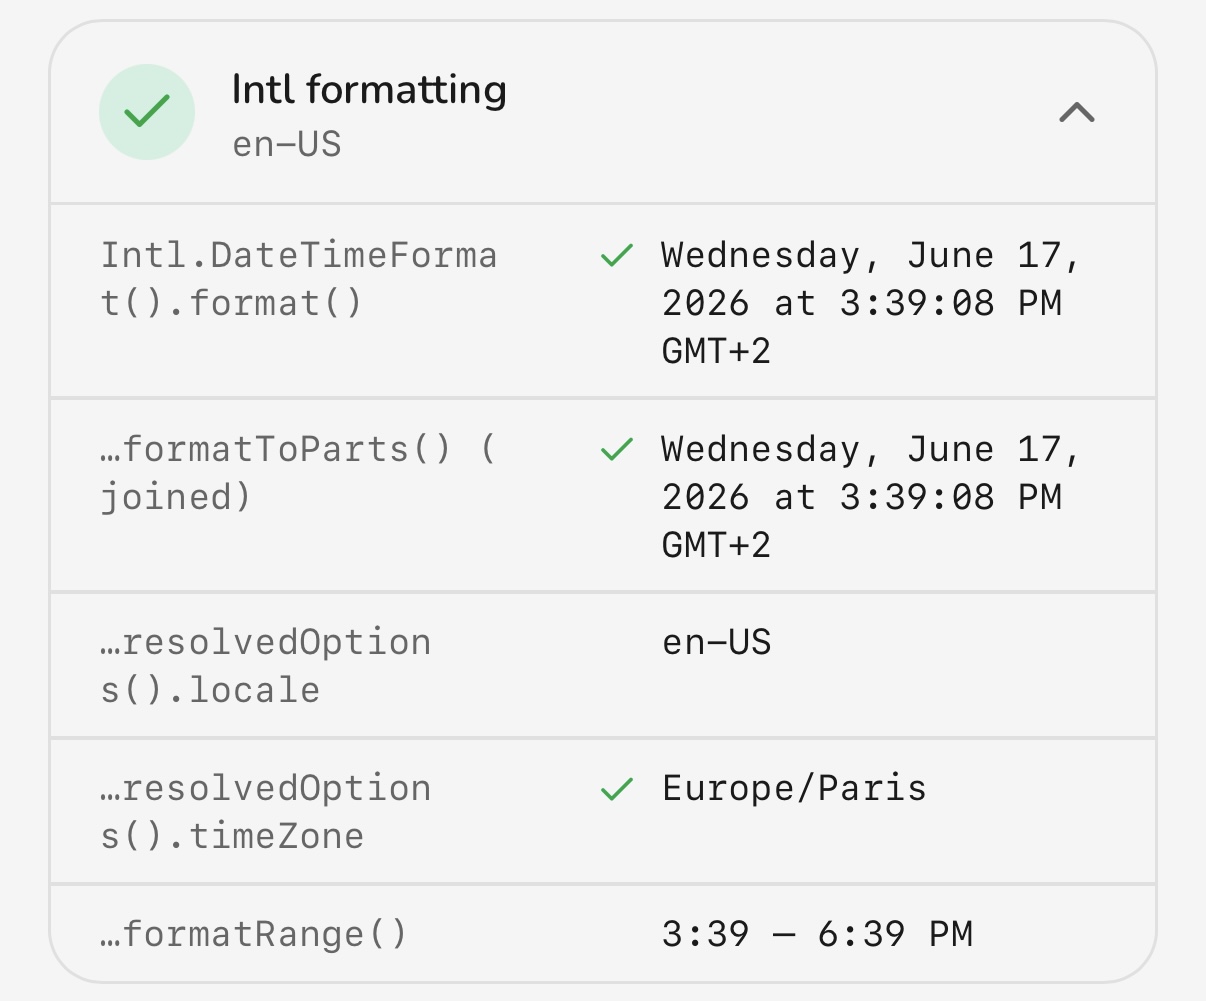Click the "3:39 – 6:39 PM" value
This screenshot has height=1001, width=1206.
817,934
